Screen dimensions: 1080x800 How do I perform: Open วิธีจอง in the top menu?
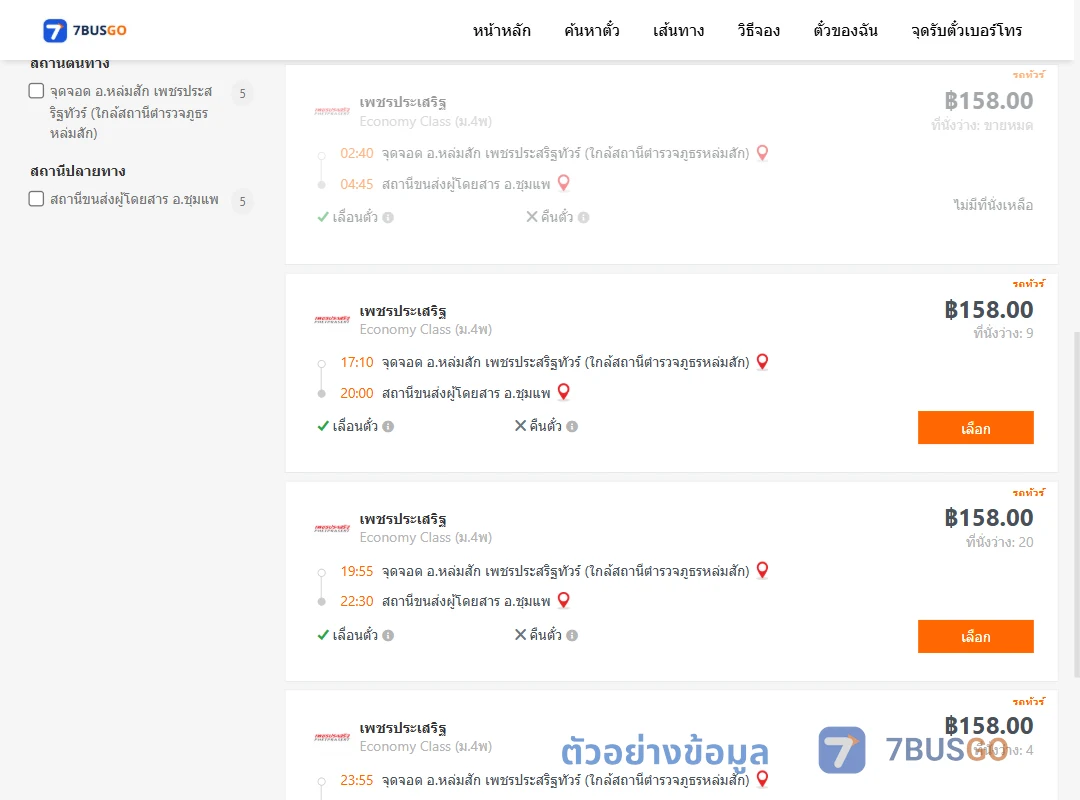coord(758,30)
